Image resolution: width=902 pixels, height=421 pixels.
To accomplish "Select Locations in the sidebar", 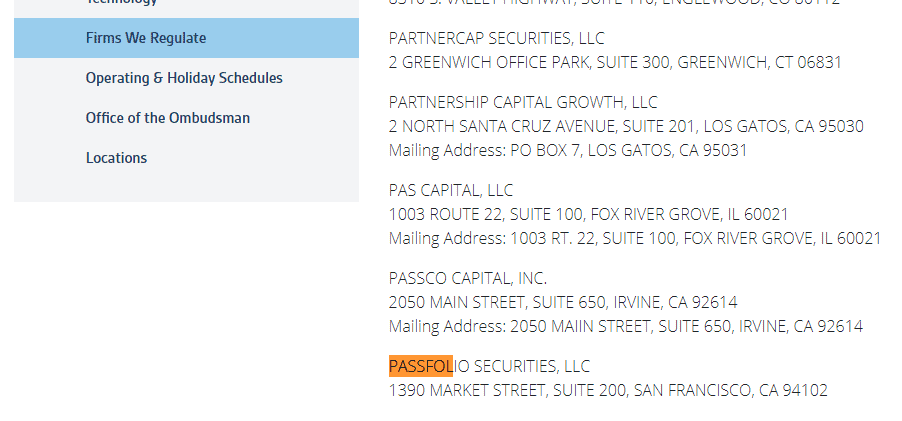I will pyautogui.click(x=116, y=158).
